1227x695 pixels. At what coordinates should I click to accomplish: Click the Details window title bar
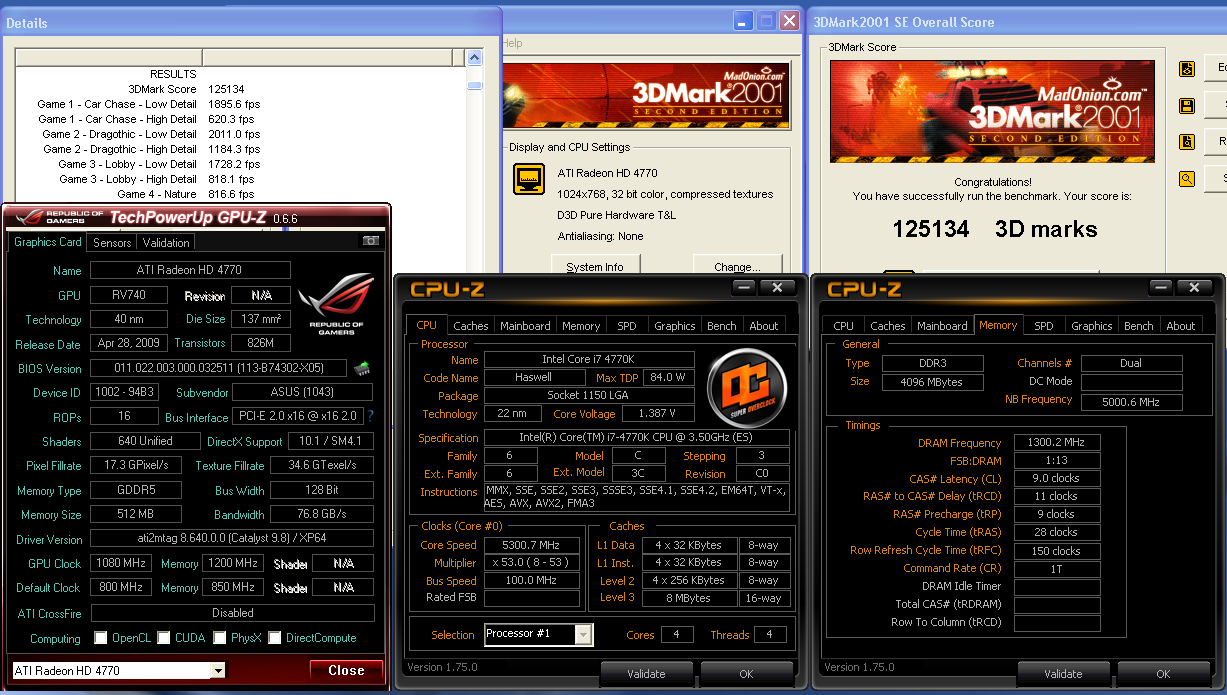click(x=250, y=22)
